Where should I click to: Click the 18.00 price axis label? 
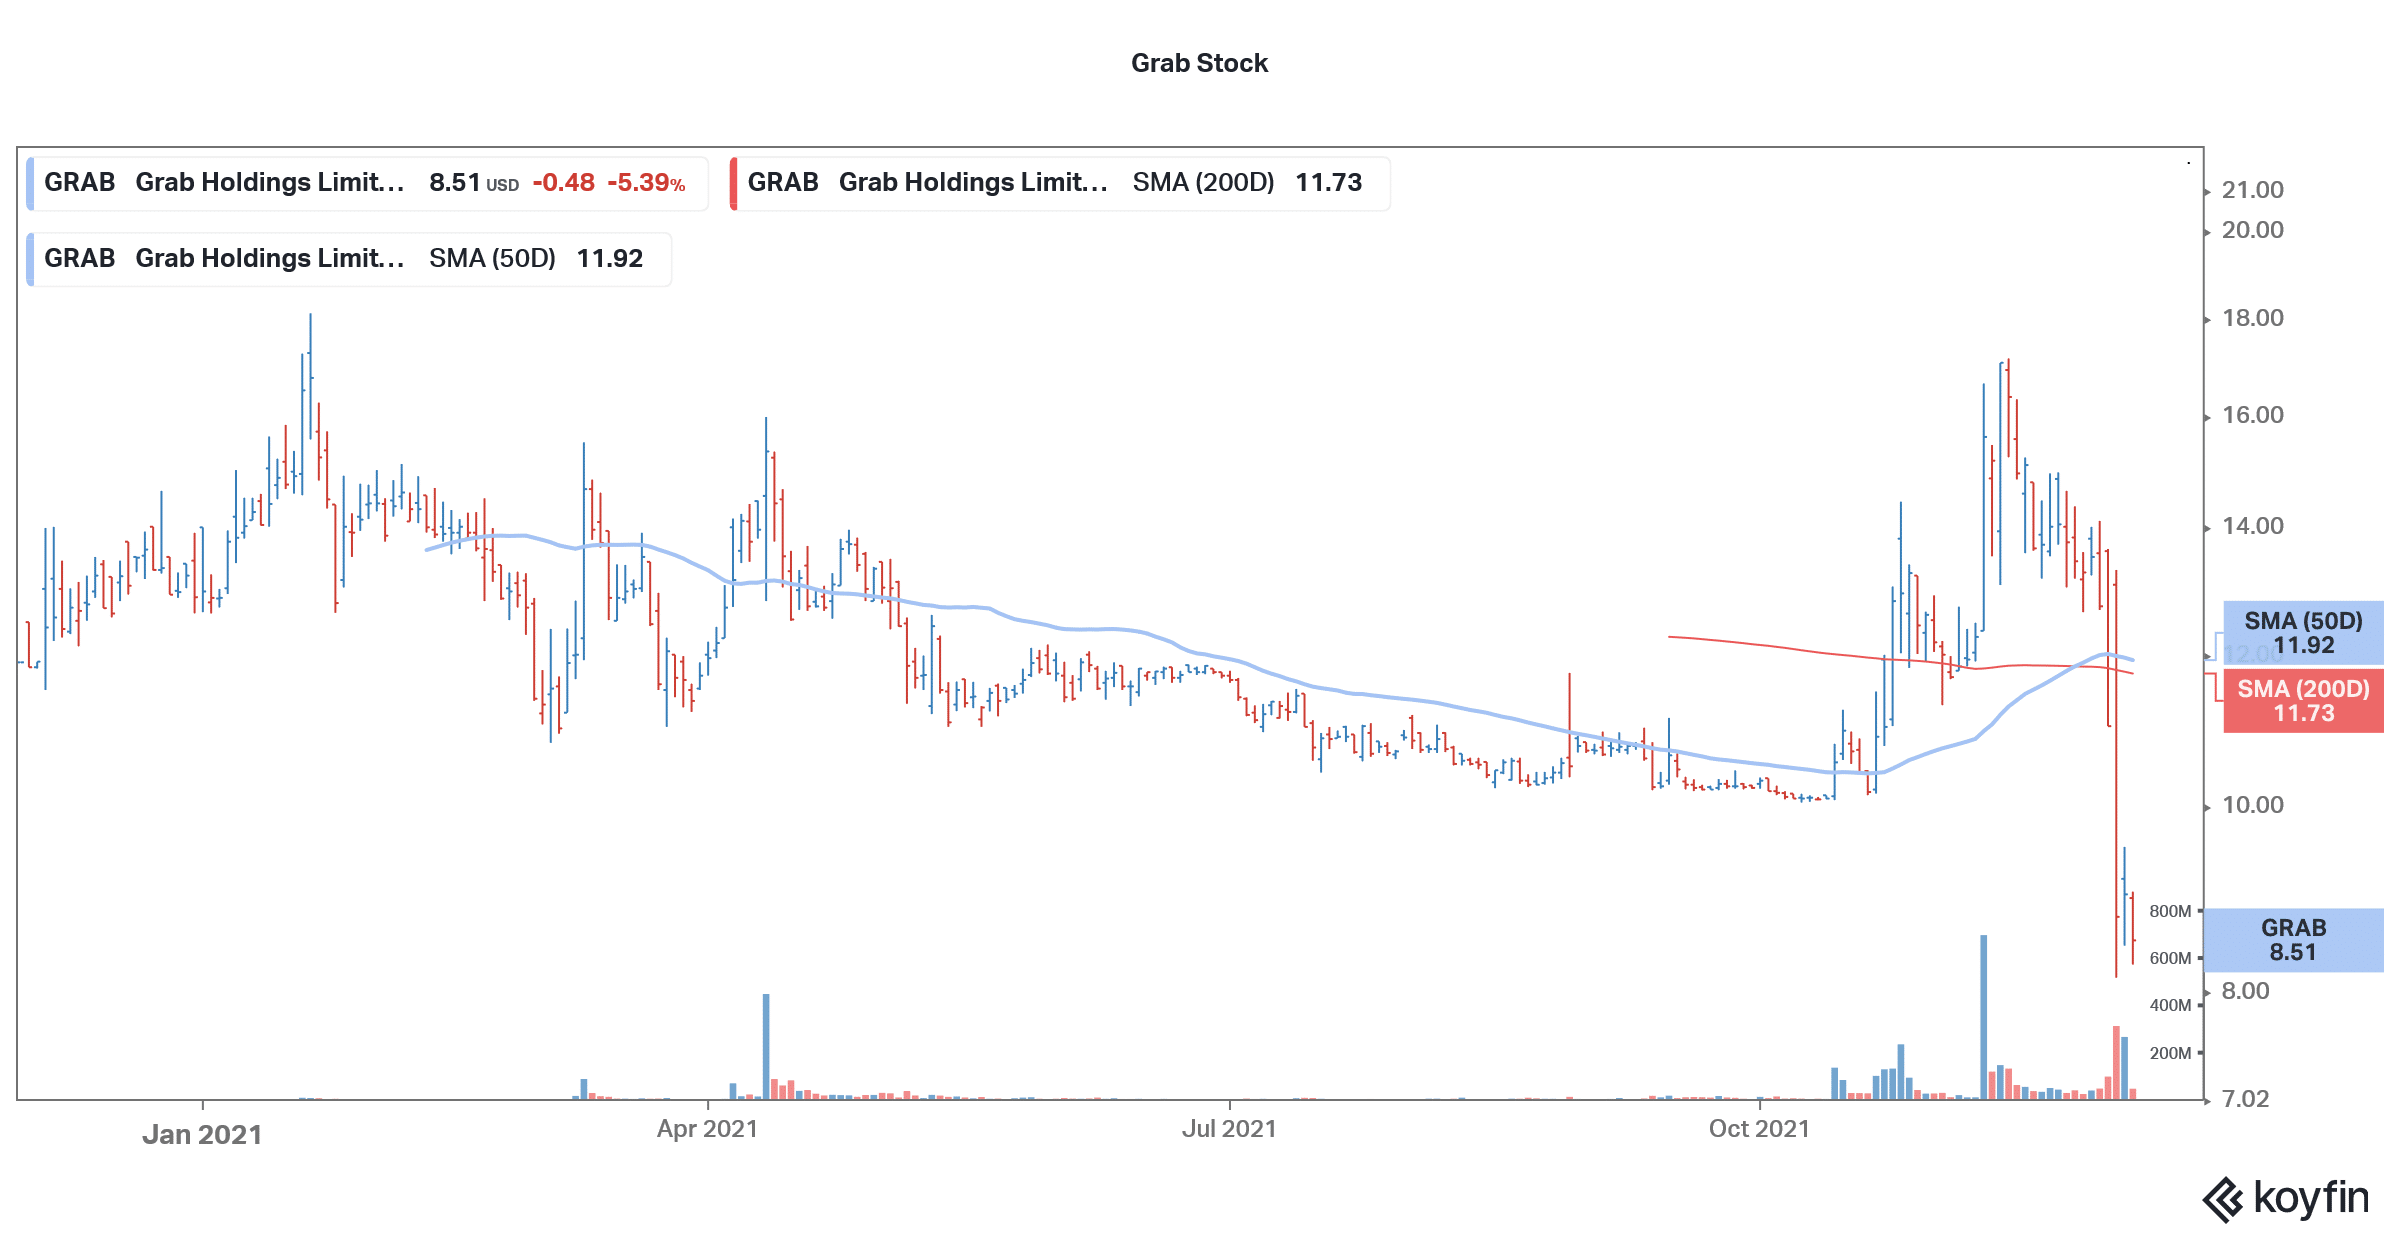2252,318
